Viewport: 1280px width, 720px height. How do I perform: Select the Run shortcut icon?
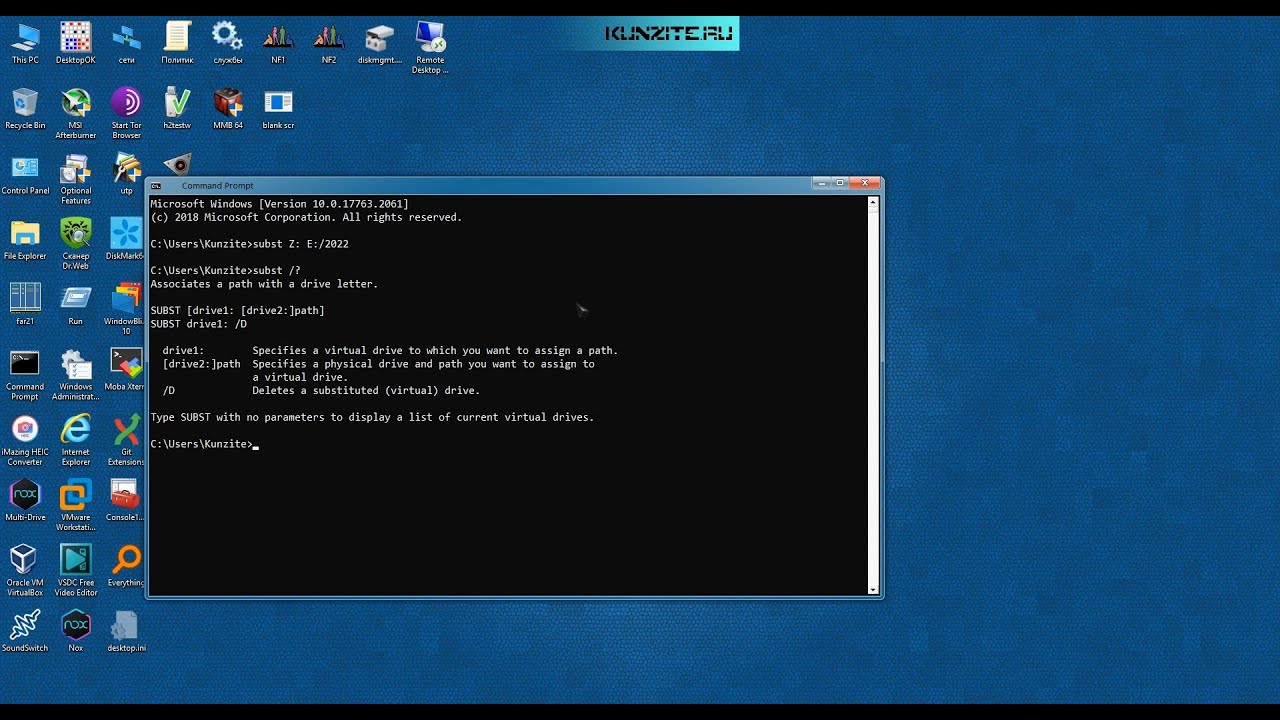tap(76, 305)
